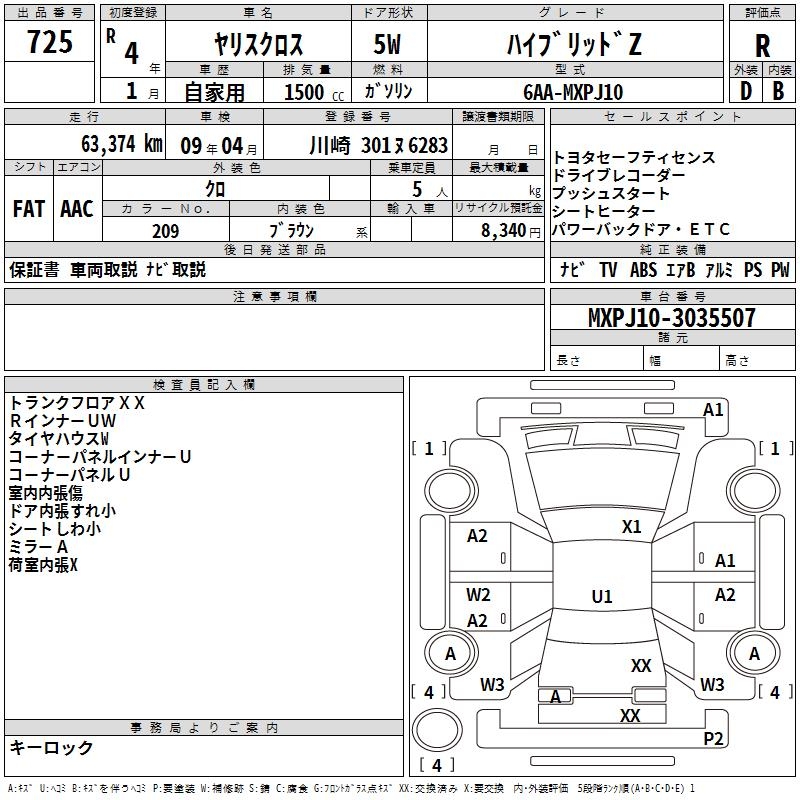Select shift type FAT
This screenshot has height=800, width=800.
click(x=29, y=209)
